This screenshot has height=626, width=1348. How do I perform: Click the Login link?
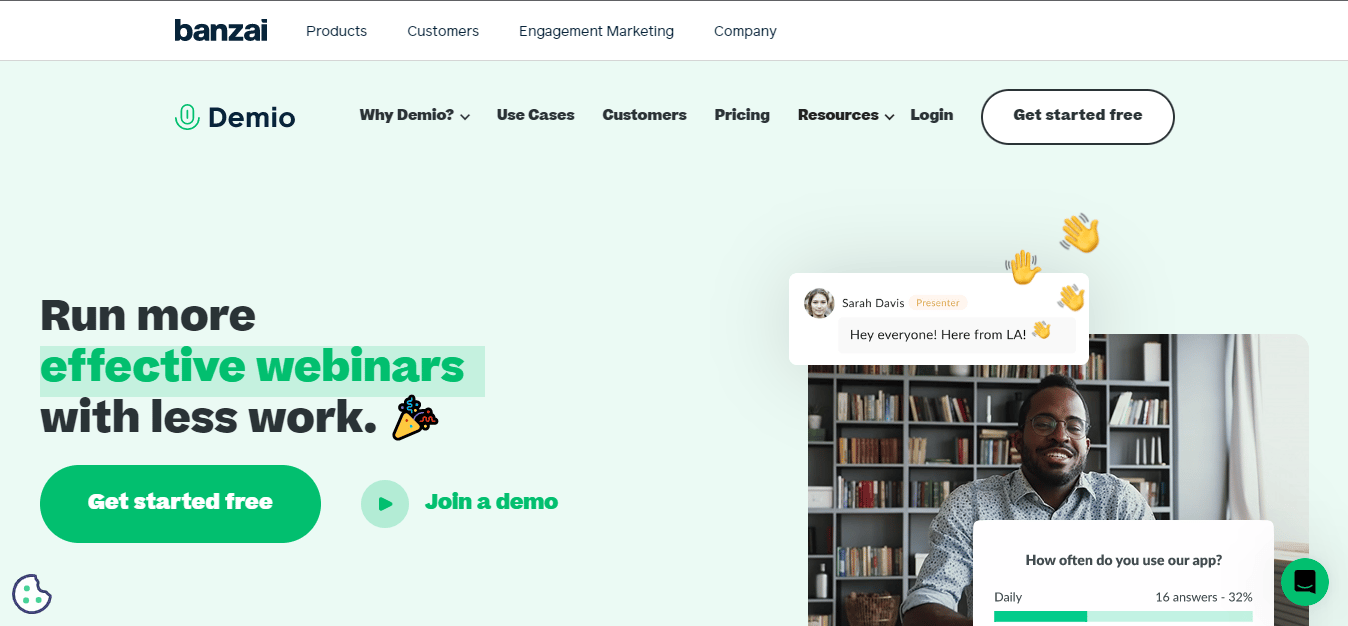tap(931, 115)
